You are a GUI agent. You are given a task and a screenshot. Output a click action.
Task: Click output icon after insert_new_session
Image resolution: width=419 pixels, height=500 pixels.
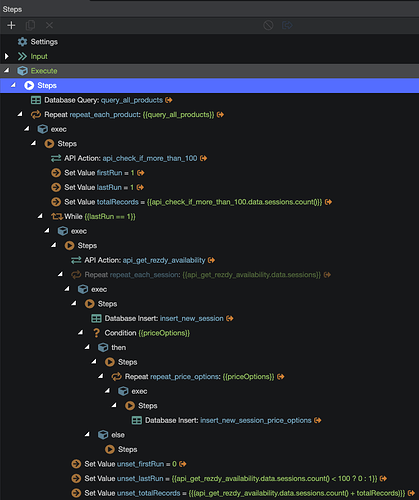tap(229, 318)
